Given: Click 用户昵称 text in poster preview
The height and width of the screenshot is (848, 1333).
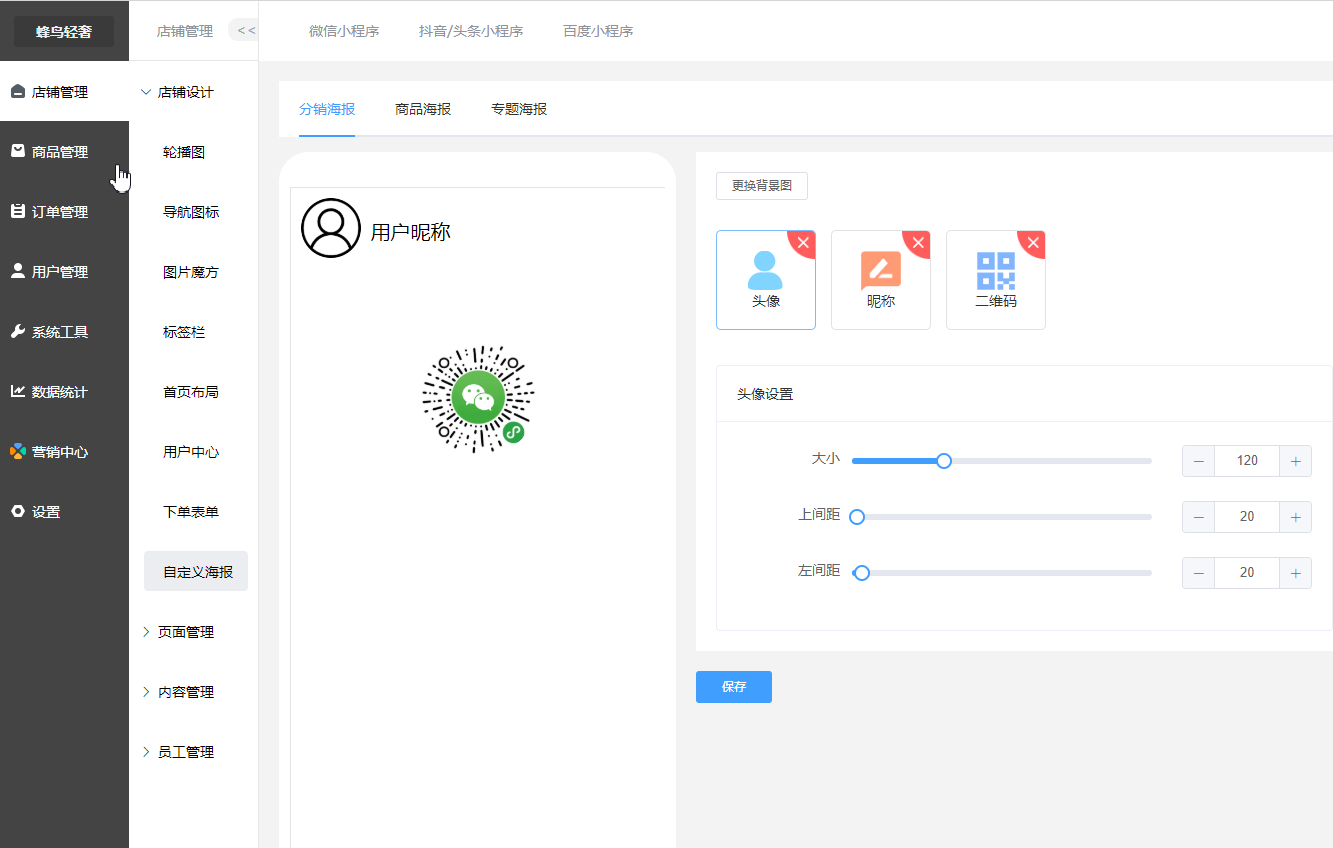Looking at the screenshot, I should pyautogui.click(x=410, y=232).
